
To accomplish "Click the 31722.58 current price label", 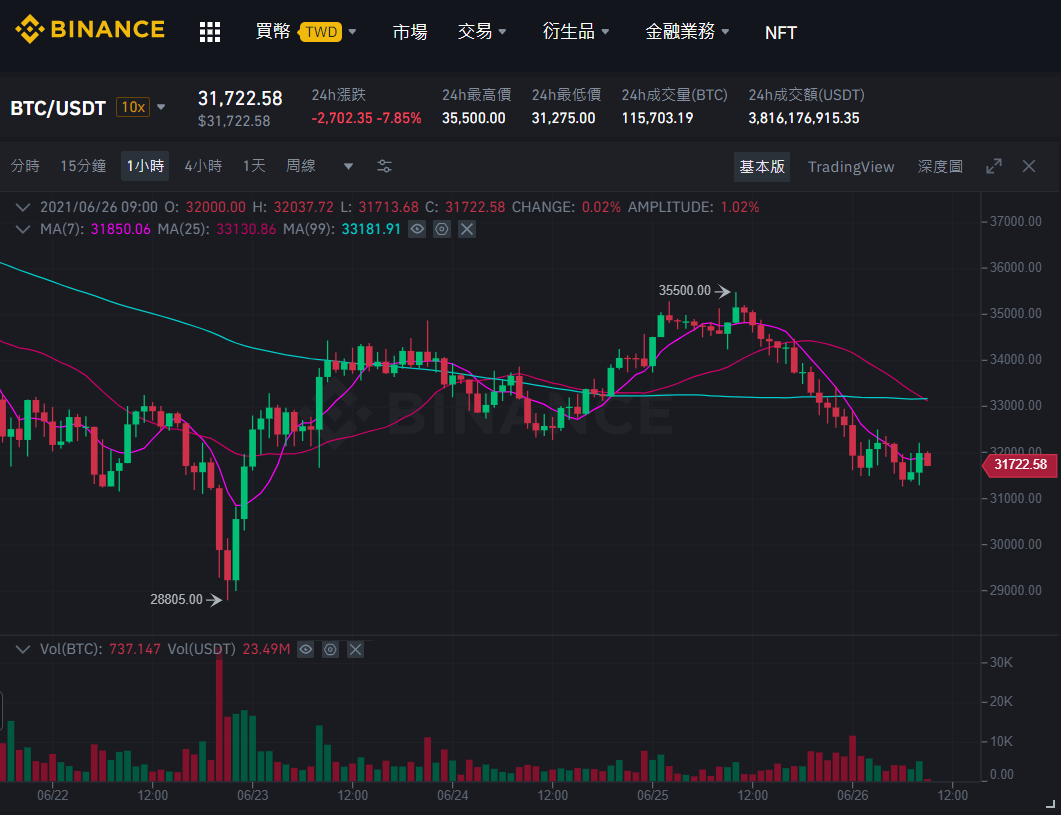I will (1019, 465).
